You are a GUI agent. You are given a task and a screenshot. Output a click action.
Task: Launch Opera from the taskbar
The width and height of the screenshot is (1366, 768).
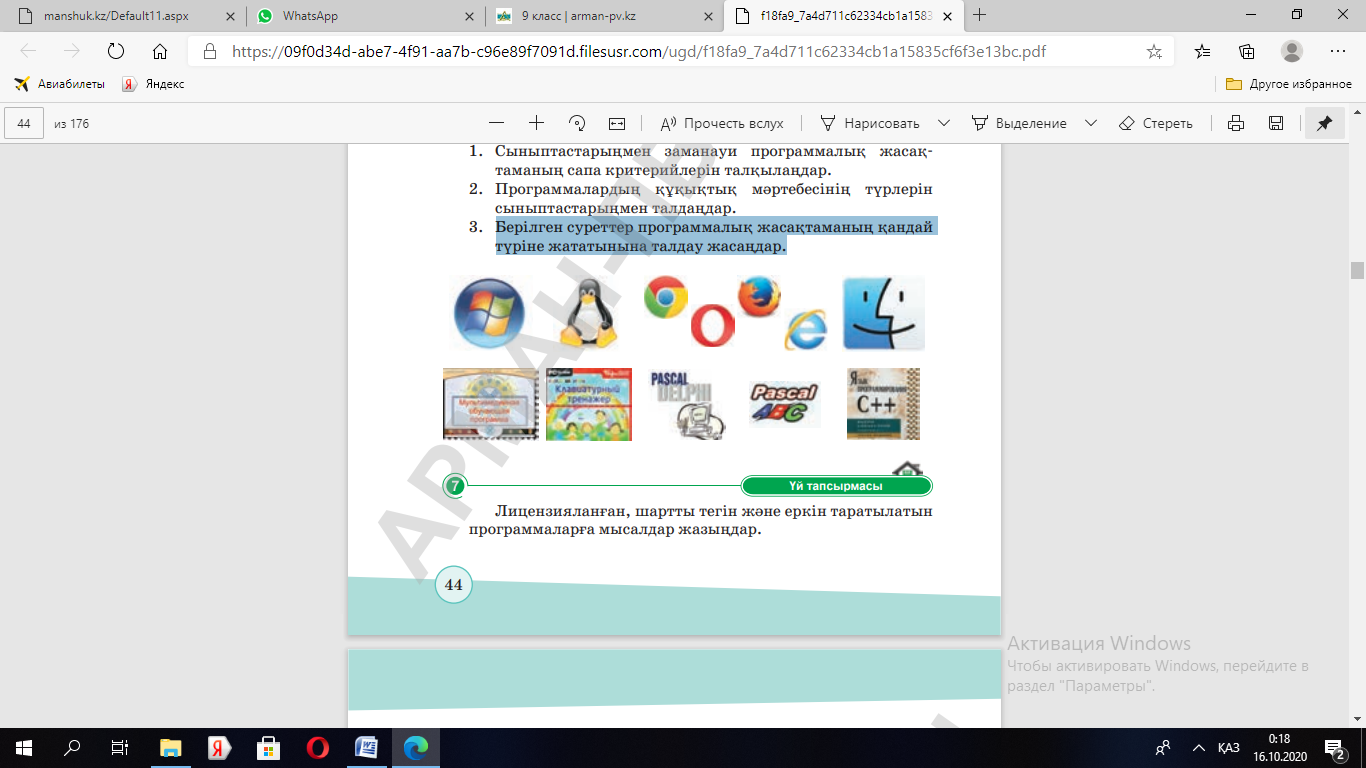point(318,747)
